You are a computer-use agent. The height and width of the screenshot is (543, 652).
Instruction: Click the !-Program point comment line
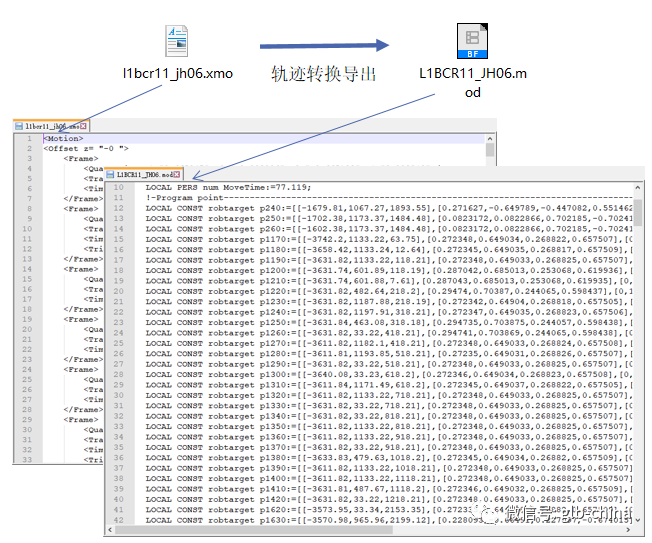389,198
